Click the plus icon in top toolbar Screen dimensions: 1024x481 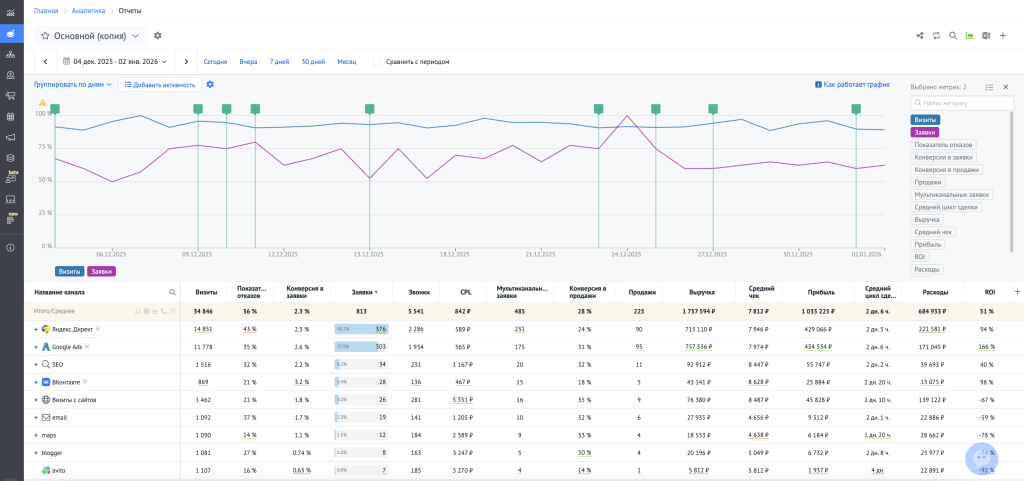(x=1002, y=36)
